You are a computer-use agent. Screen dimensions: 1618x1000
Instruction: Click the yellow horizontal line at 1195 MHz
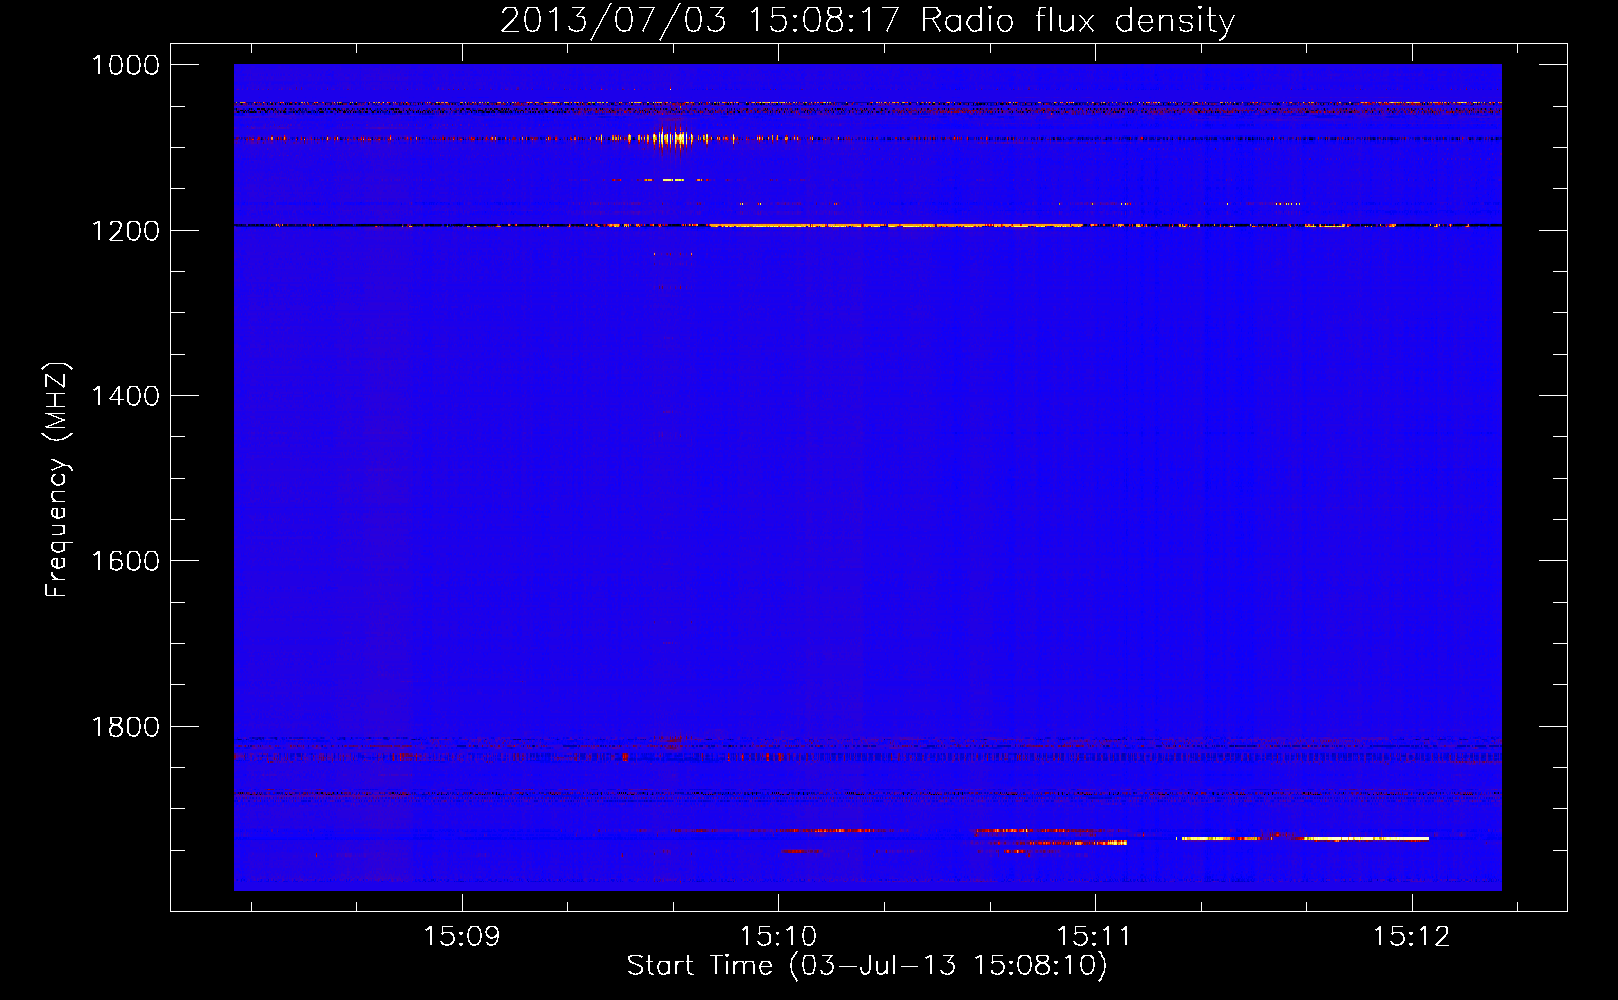(x=895, y=226)
